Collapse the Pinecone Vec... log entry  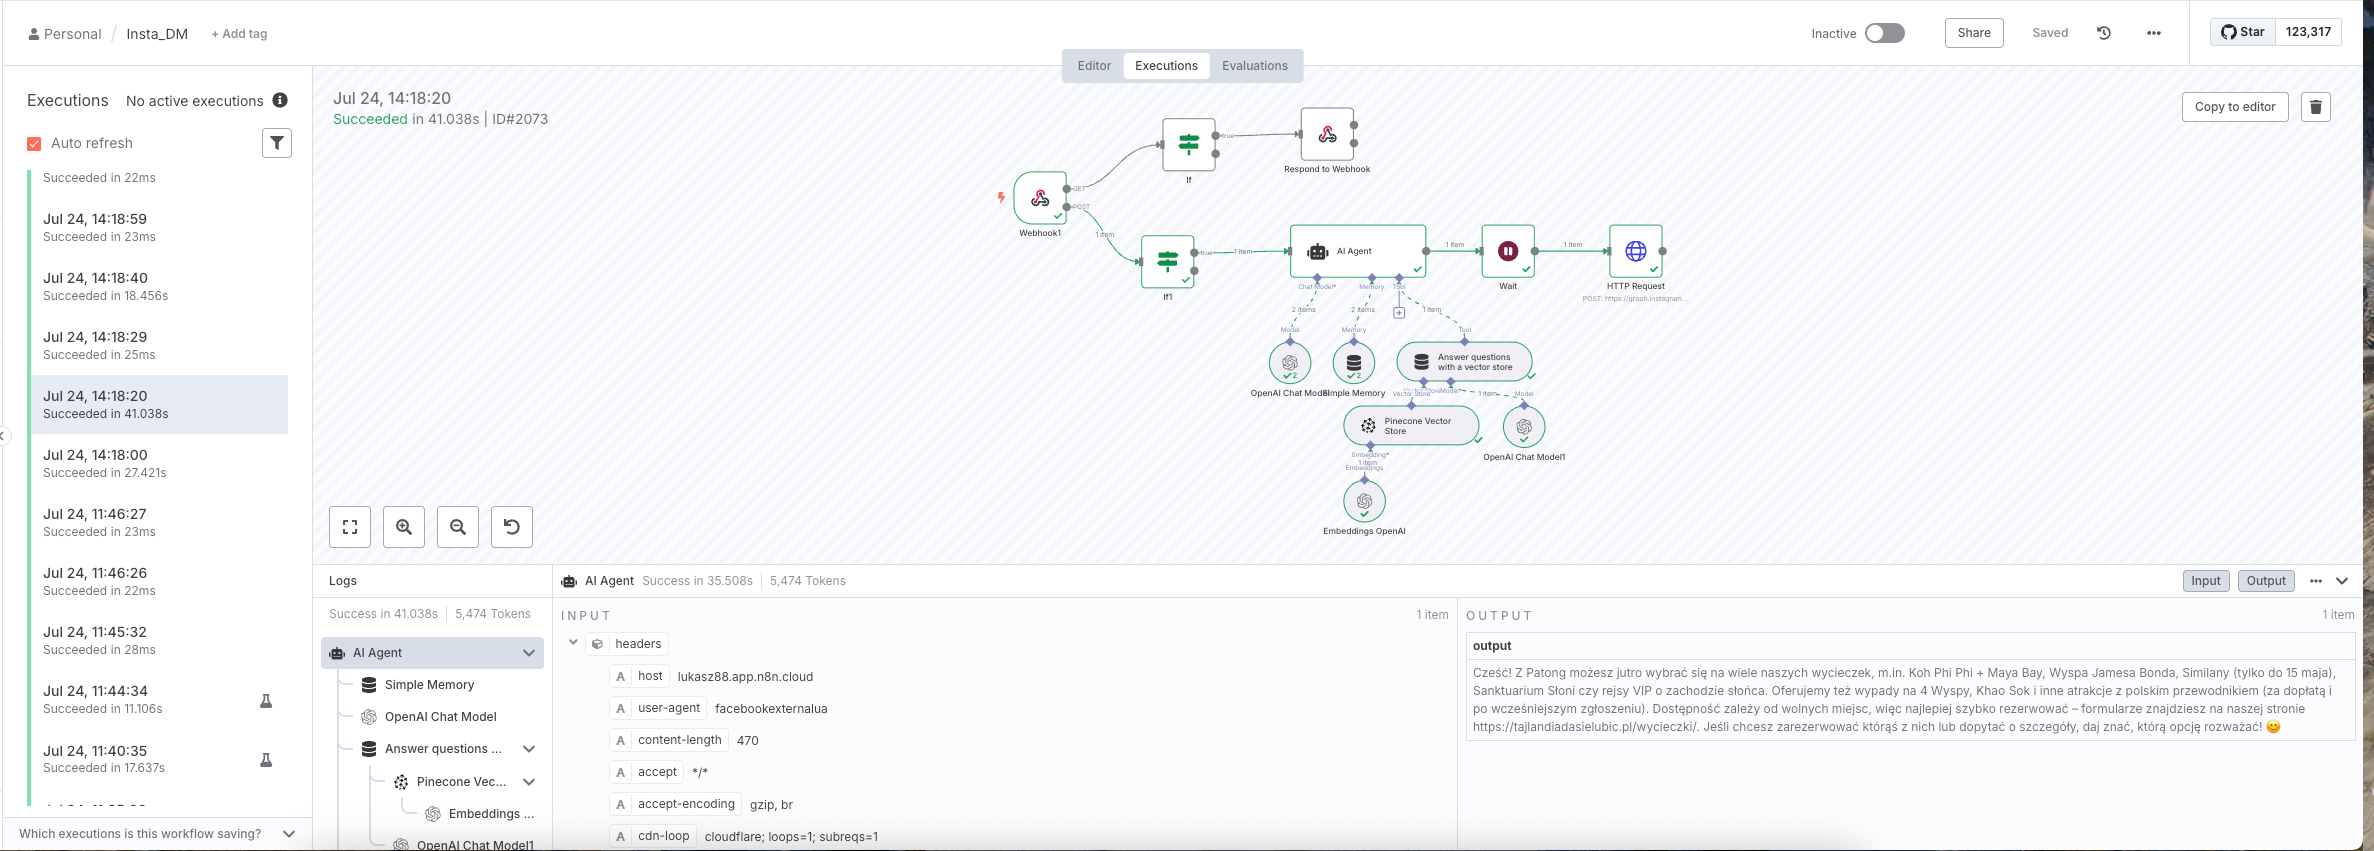click(x=529, y=782)
